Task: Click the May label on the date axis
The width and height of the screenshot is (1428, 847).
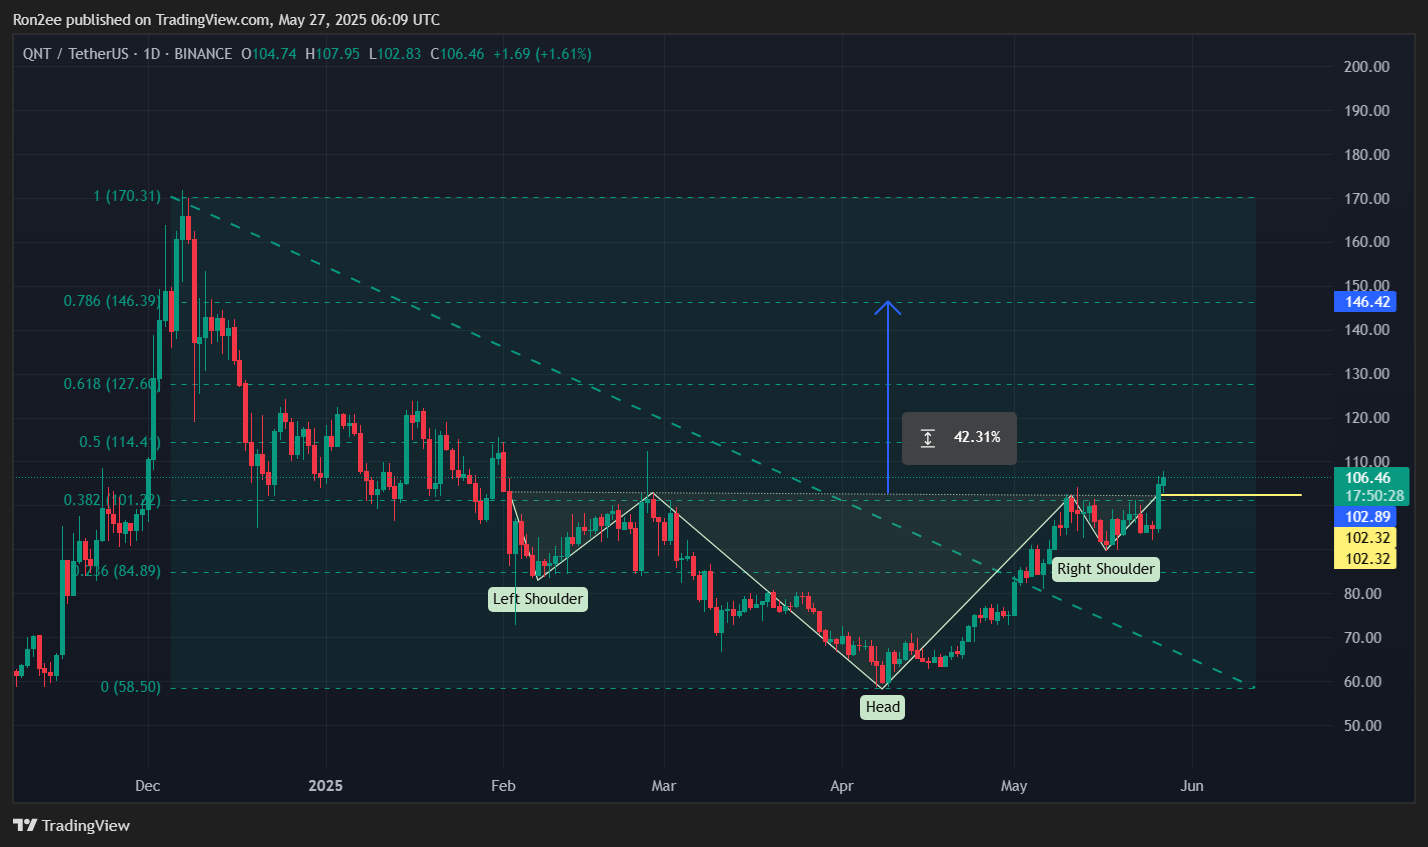Action: click(x=1013, y=786)
